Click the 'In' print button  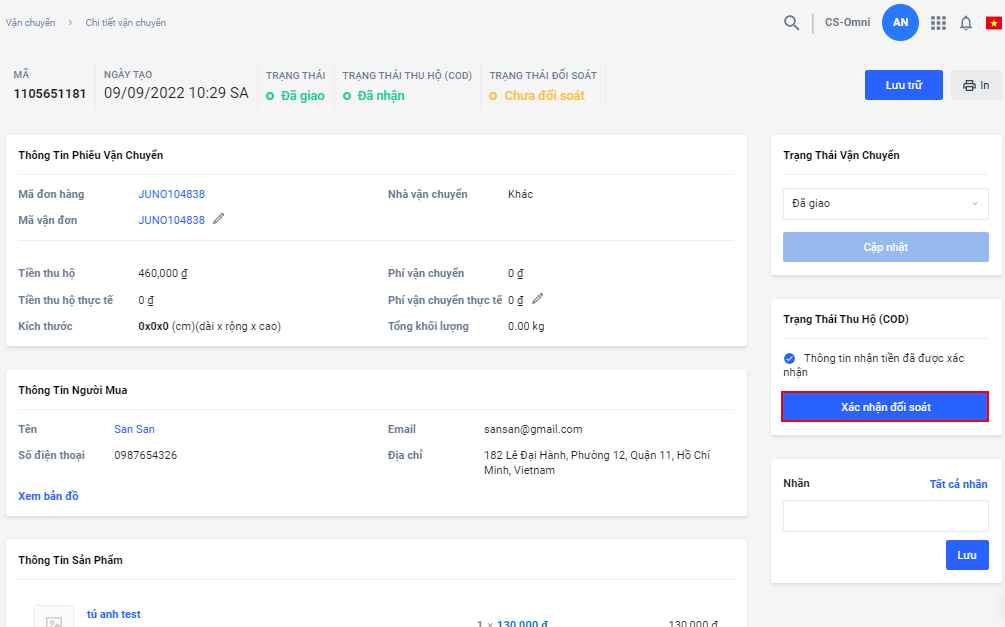pos(975,85)
